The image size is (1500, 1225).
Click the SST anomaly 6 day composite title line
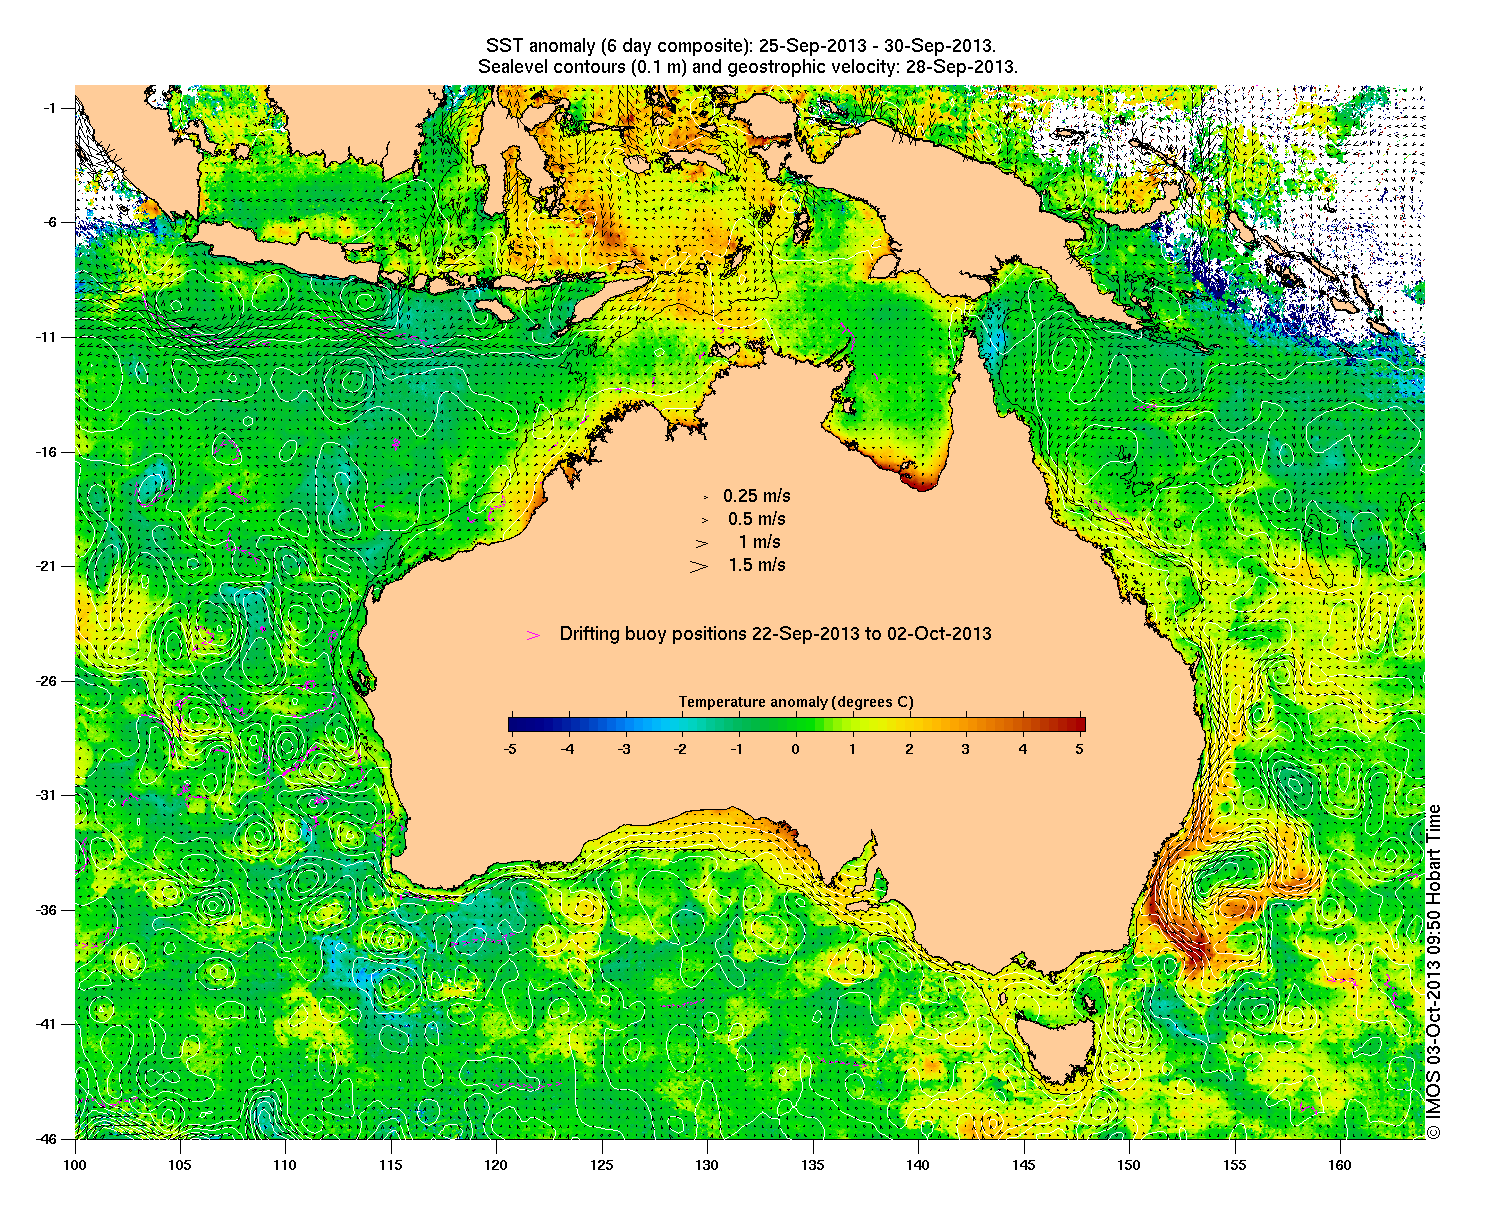740,47
